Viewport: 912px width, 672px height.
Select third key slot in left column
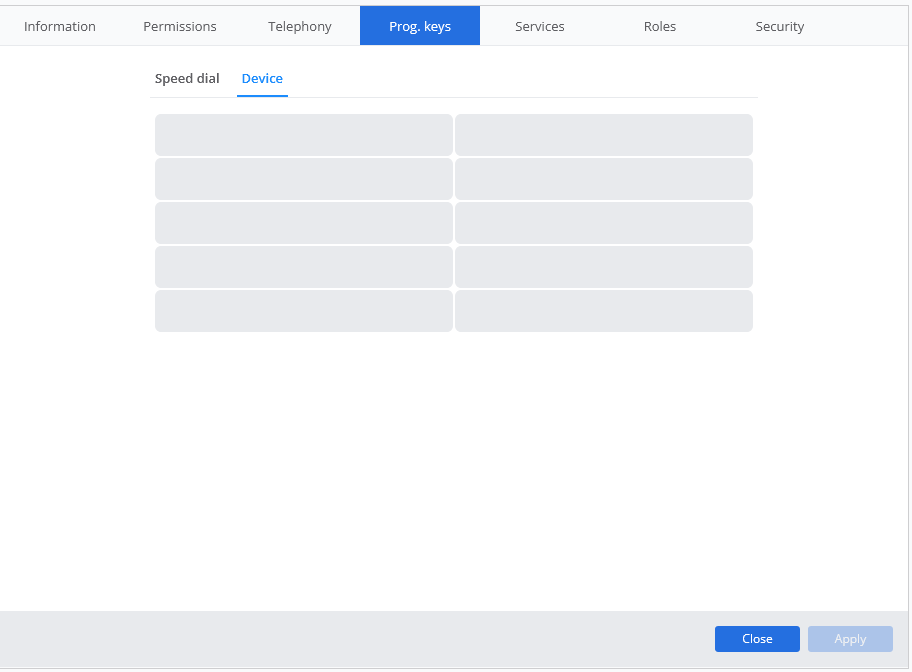(x=304, y=223)
